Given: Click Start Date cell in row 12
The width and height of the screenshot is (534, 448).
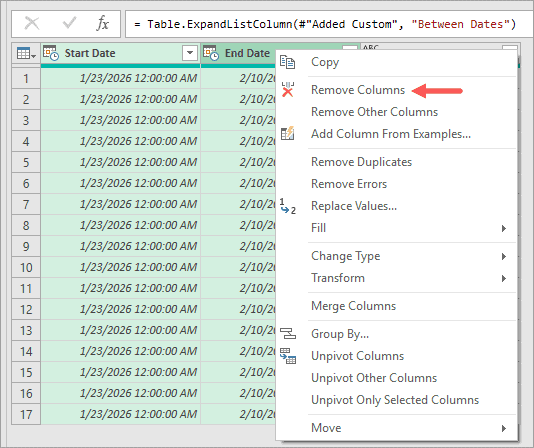Looking at the screenshot, I should coord(121,309).
